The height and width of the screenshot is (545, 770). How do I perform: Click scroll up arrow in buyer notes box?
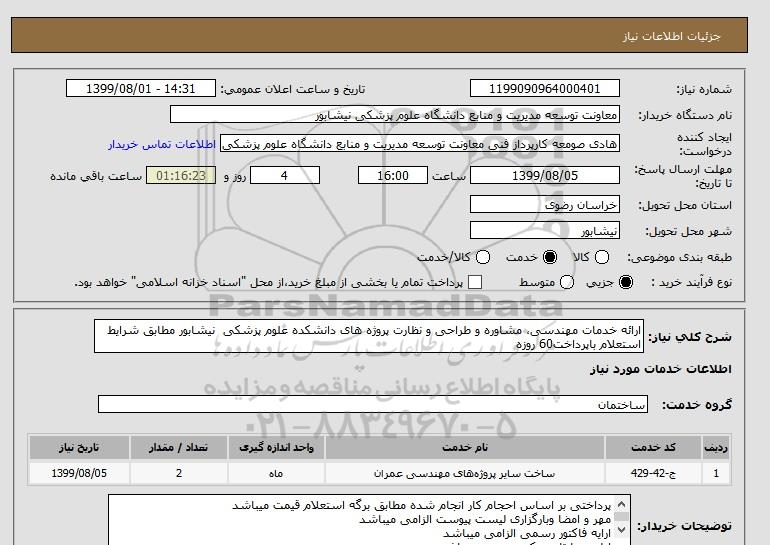621,505
